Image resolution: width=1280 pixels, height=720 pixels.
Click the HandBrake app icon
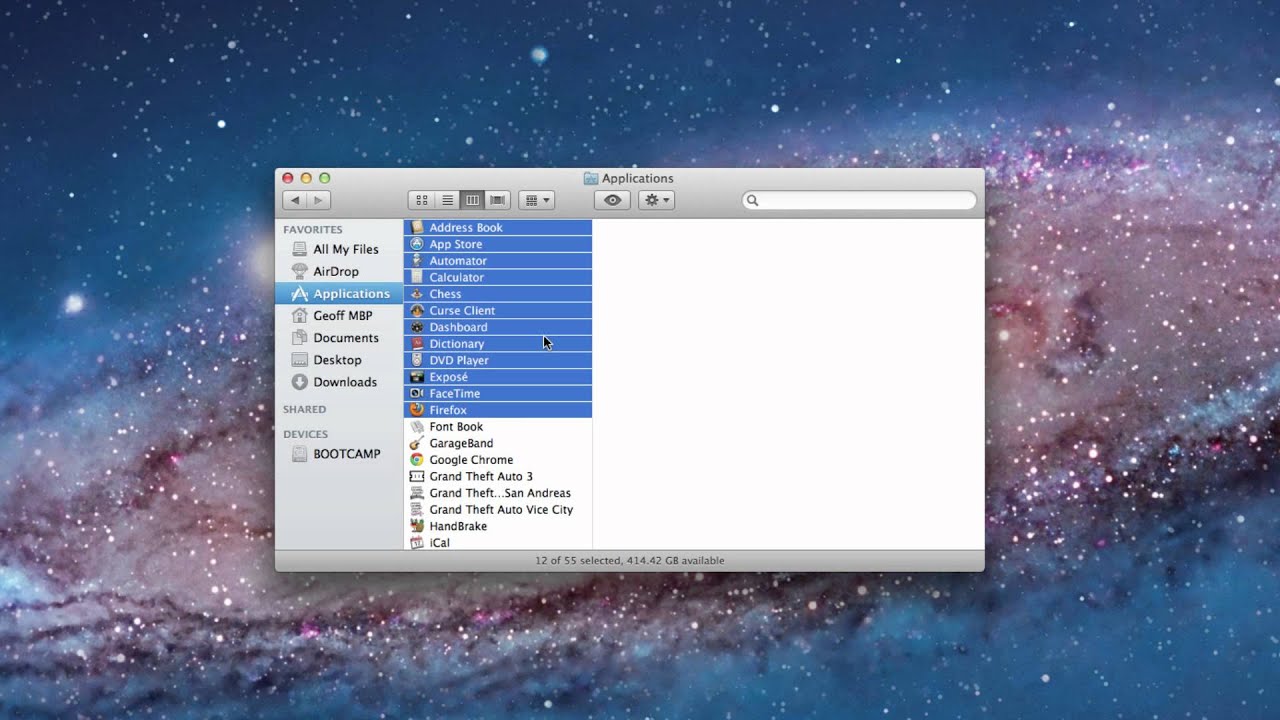[417, 526]
